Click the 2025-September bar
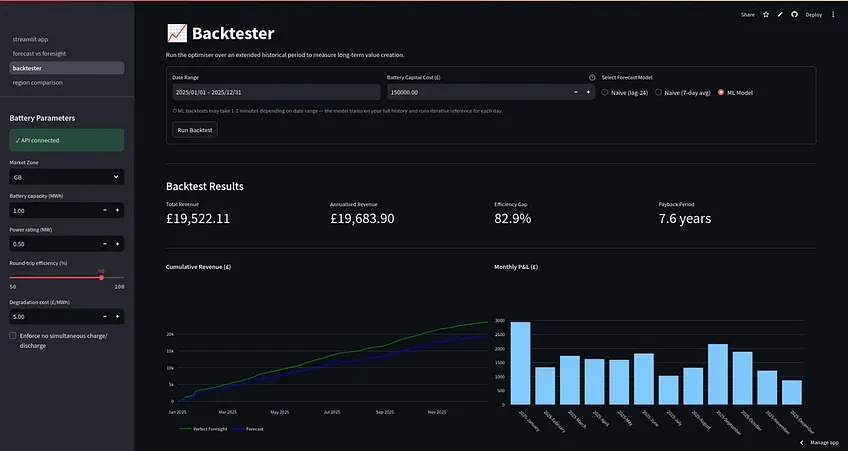This screenshot has height=451, width=848. click(x=718, y=374)
